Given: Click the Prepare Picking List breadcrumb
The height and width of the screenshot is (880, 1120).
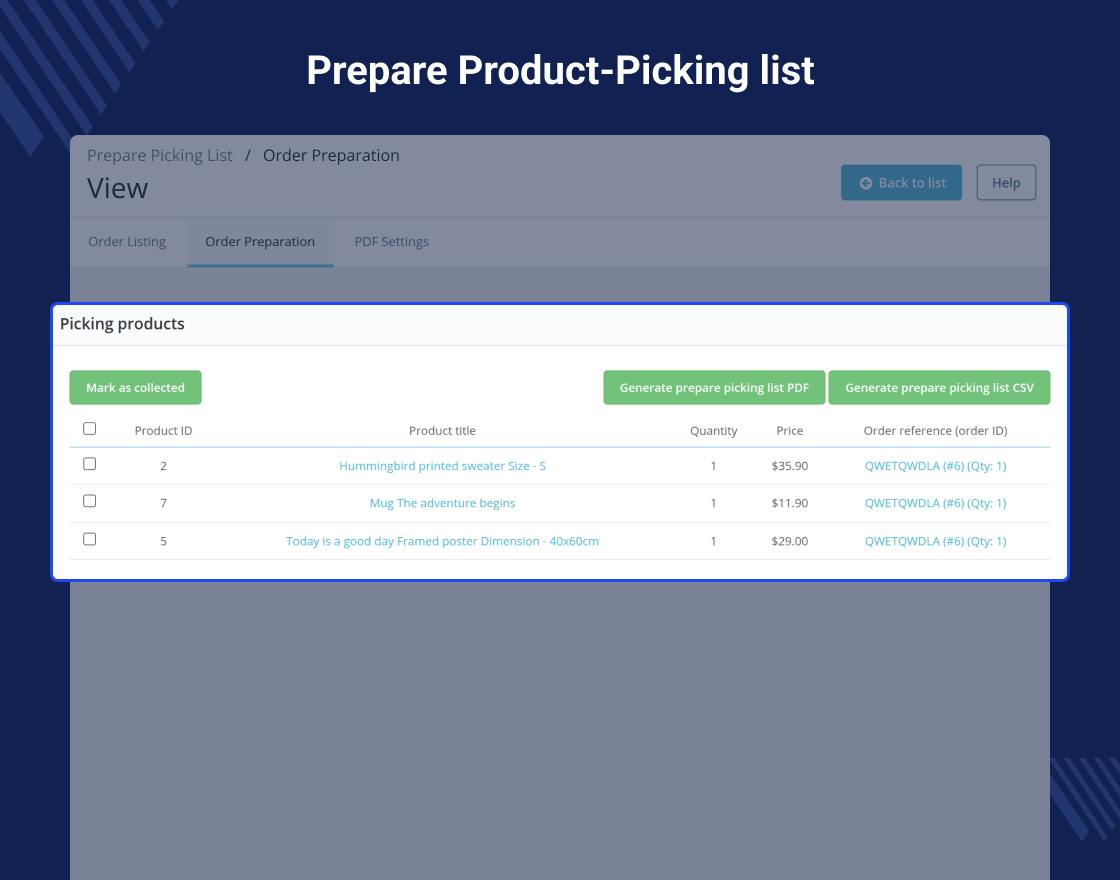Looking at the screenshot, I should point(159,155).
